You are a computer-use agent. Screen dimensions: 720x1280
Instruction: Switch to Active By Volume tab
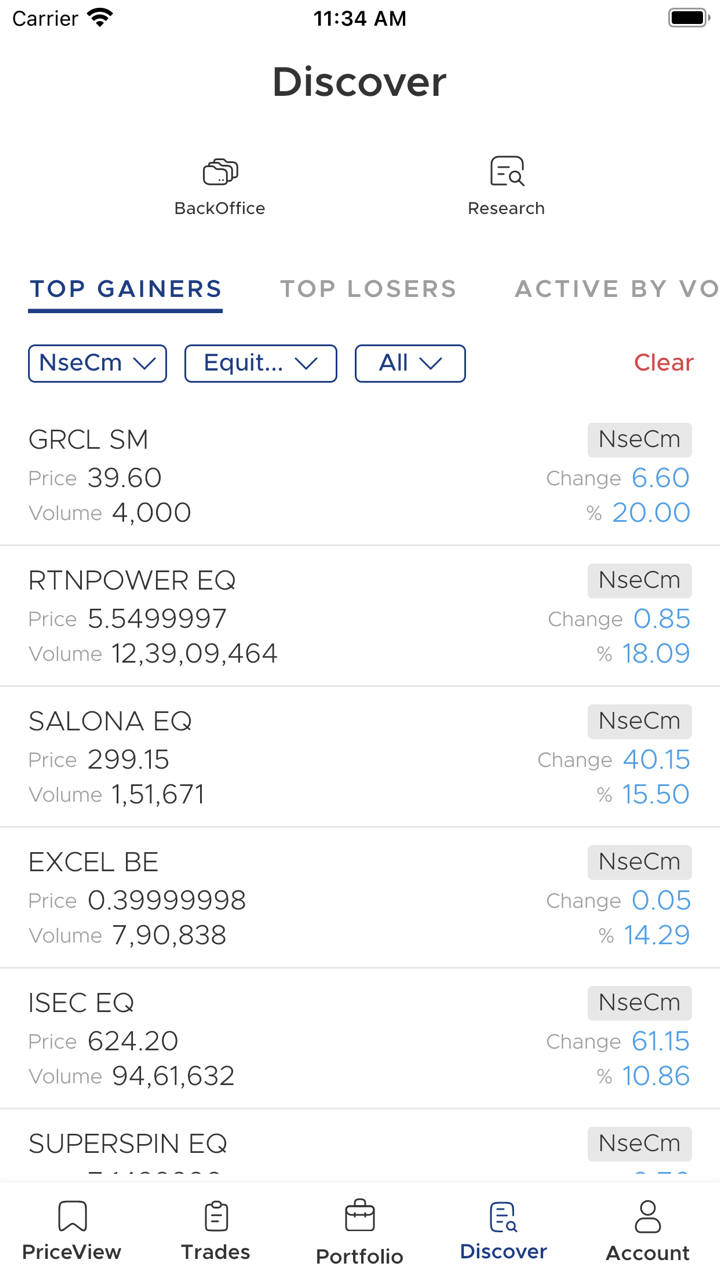pyautogui.click(x=616, y=289)
